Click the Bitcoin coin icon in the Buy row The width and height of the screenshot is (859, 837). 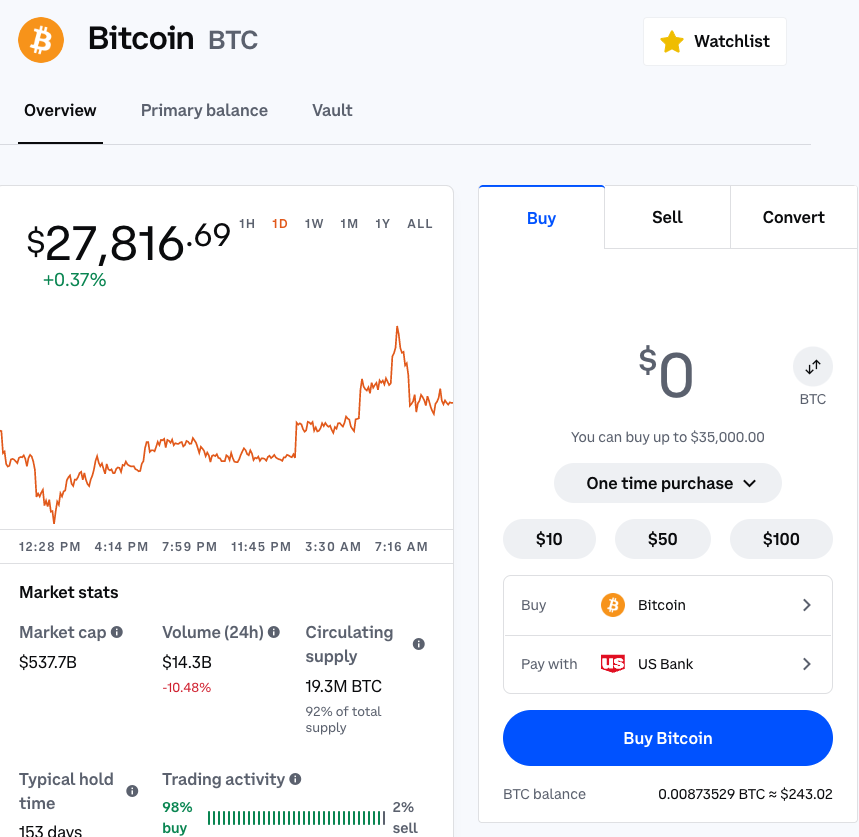(613, 605)
